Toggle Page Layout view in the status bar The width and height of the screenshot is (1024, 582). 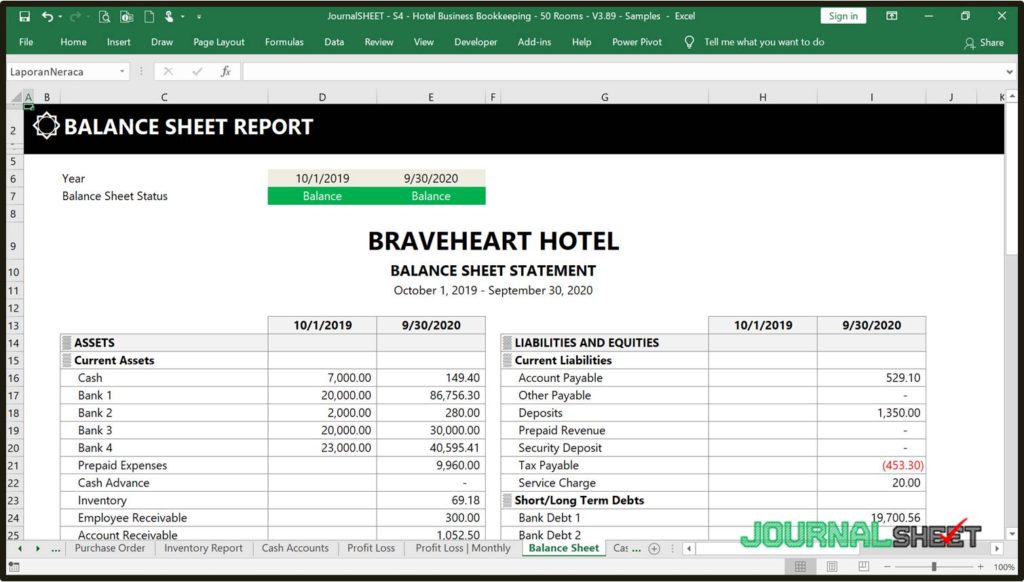click(x=832, y=567)
